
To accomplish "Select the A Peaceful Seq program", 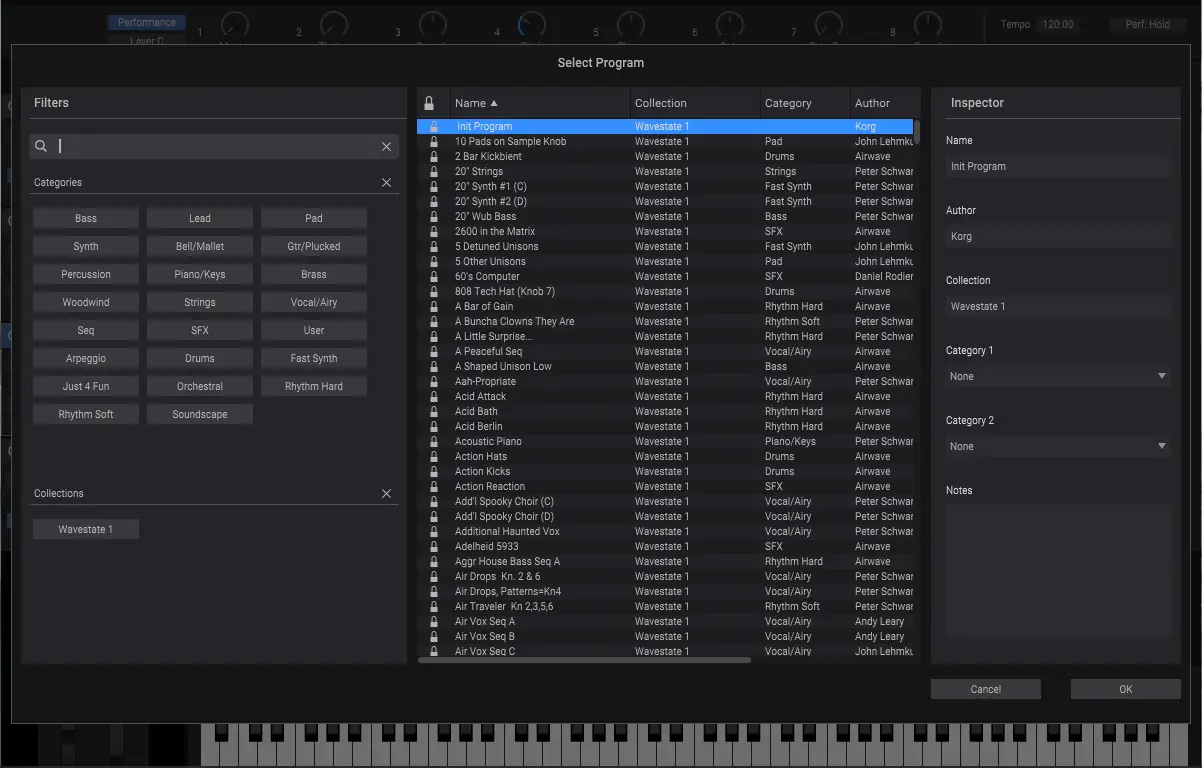I will tap(665, 352).
